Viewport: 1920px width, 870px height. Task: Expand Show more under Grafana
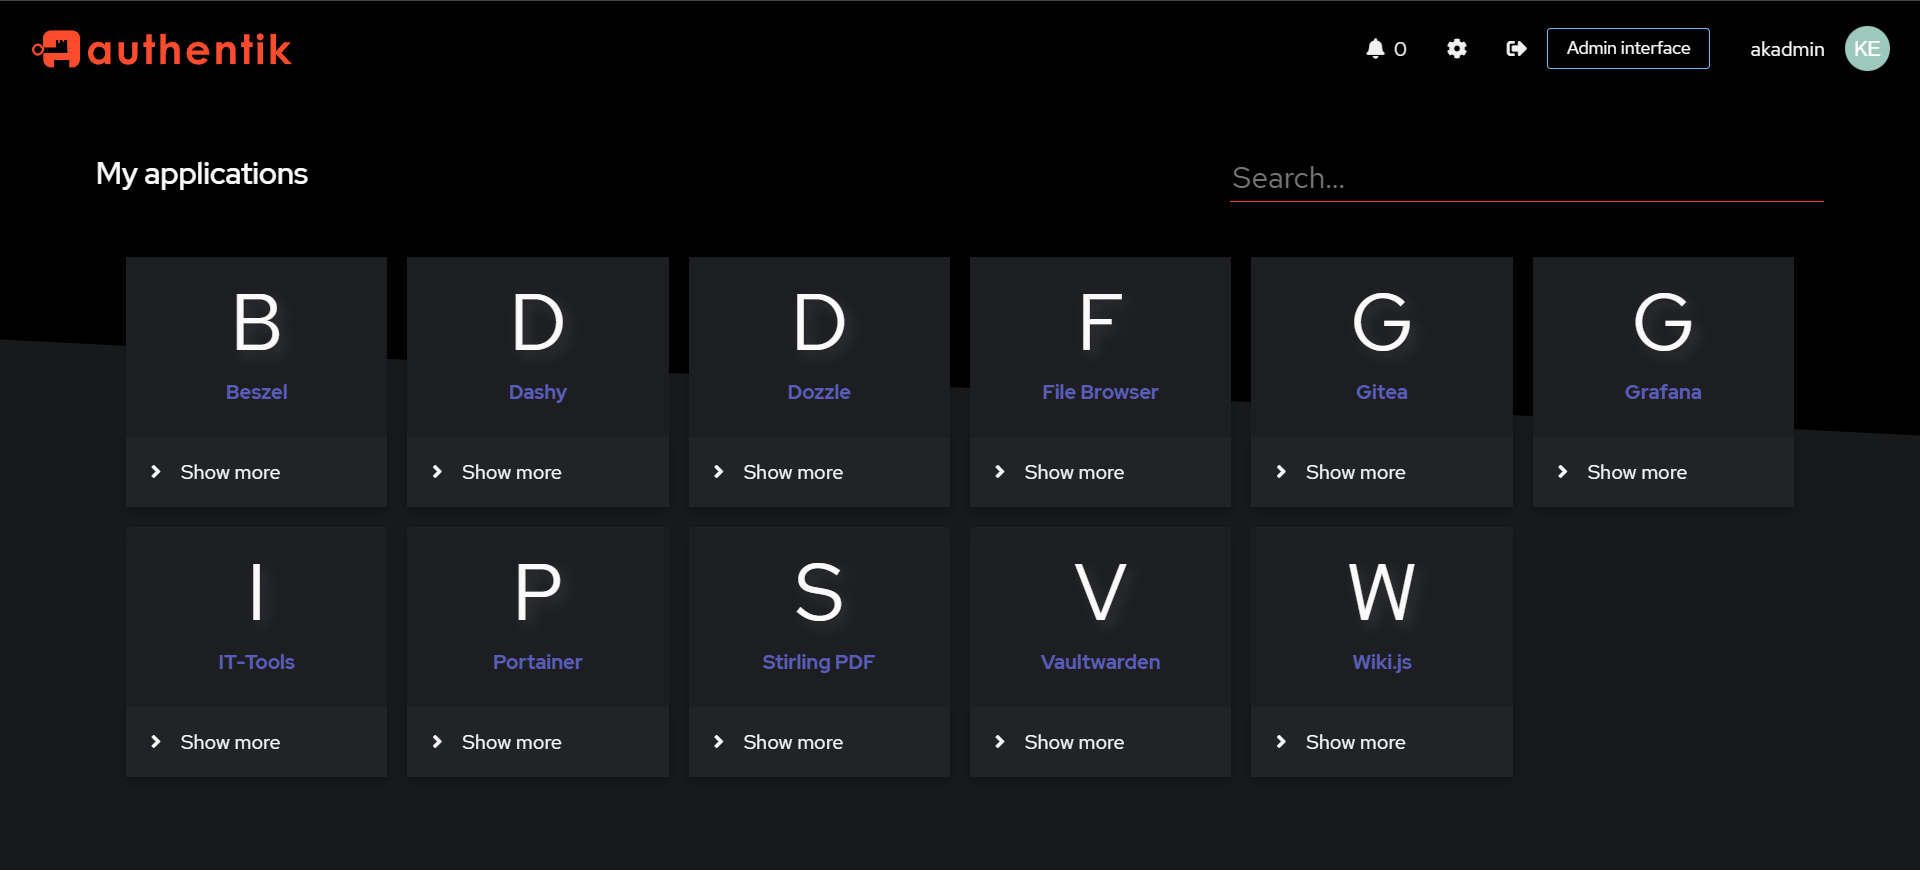pyautogui.click(x=1663, y=472)
